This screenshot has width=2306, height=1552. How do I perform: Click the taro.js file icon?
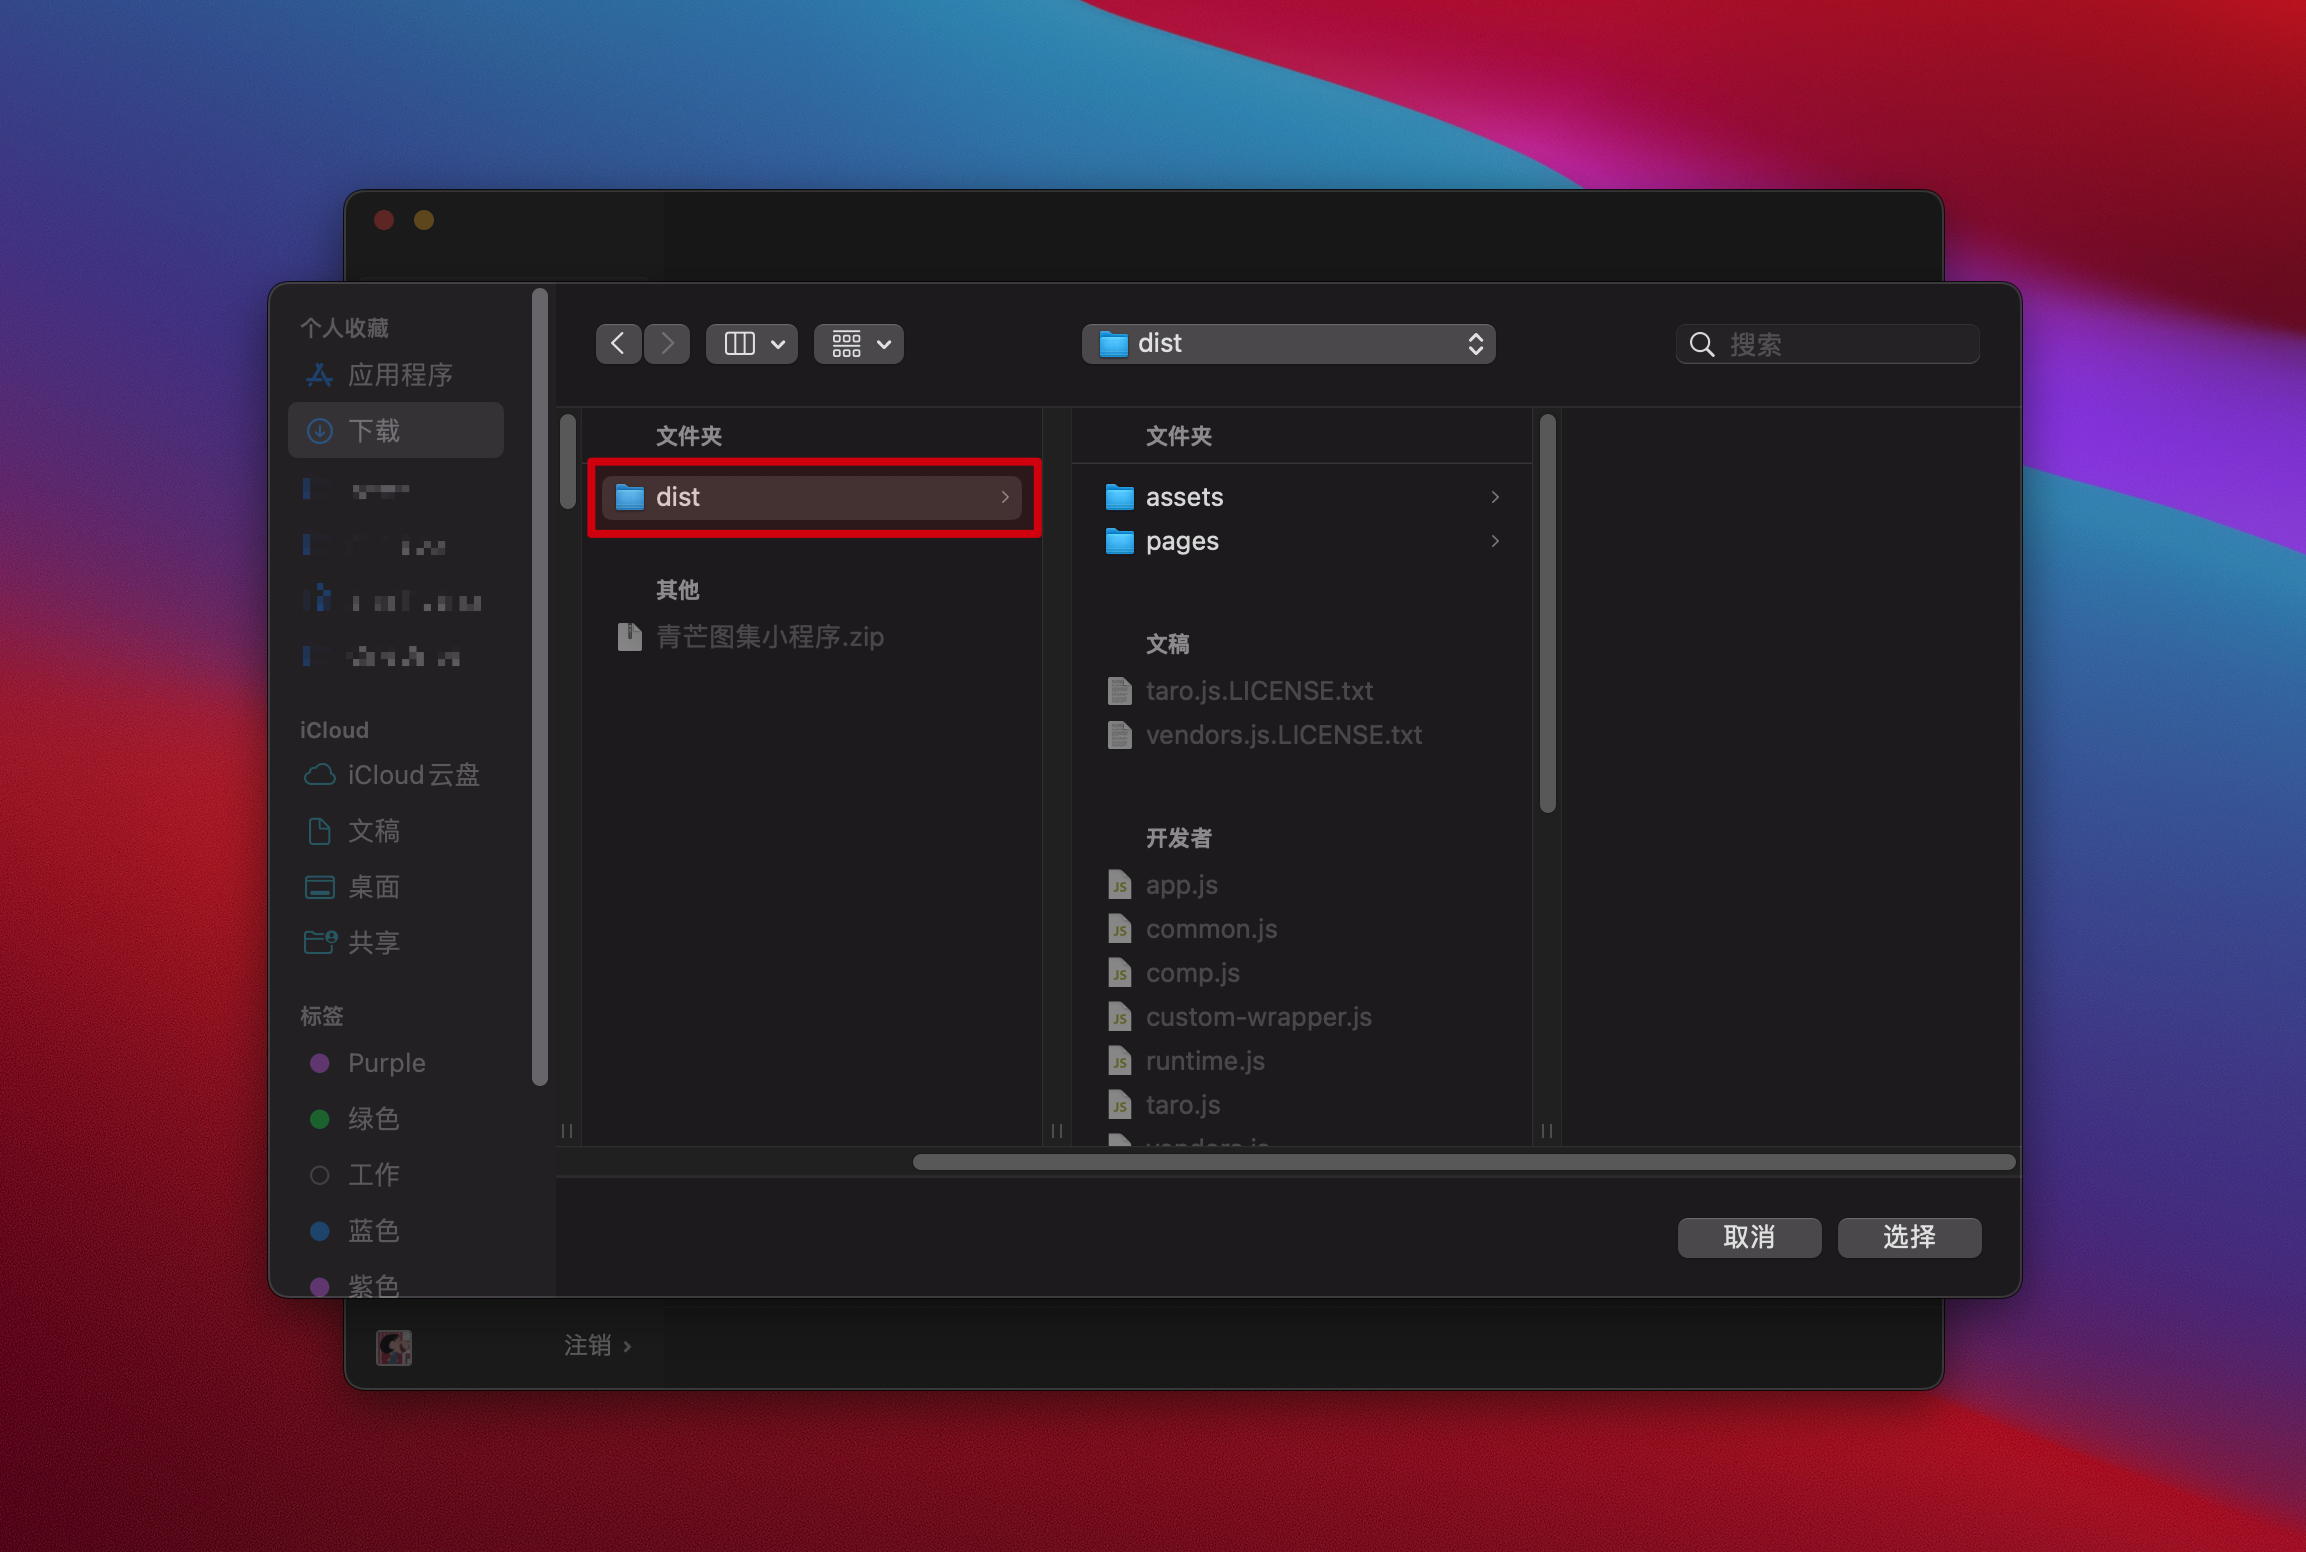1119,1105
